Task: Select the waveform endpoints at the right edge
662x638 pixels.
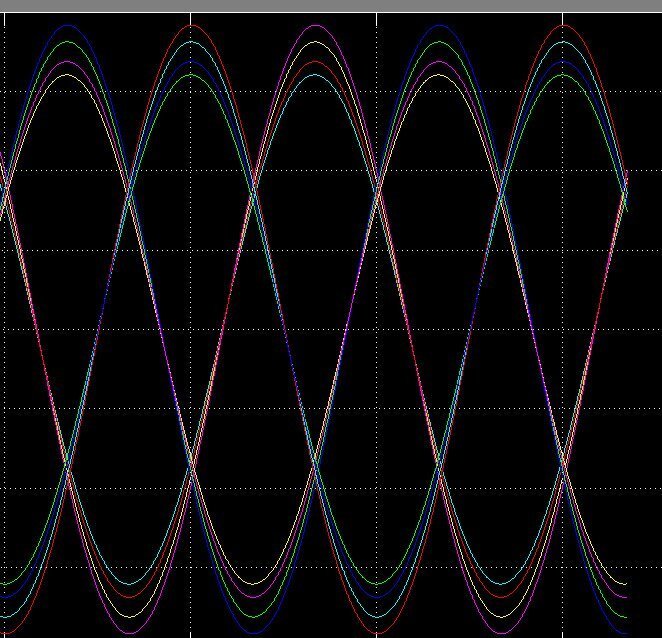Action: 626,188
